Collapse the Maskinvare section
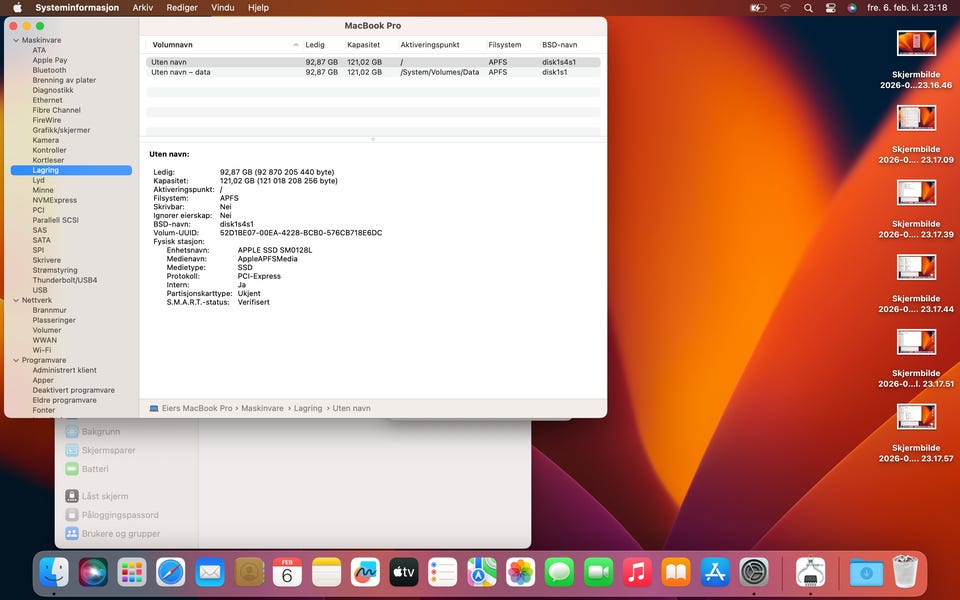 16,40
